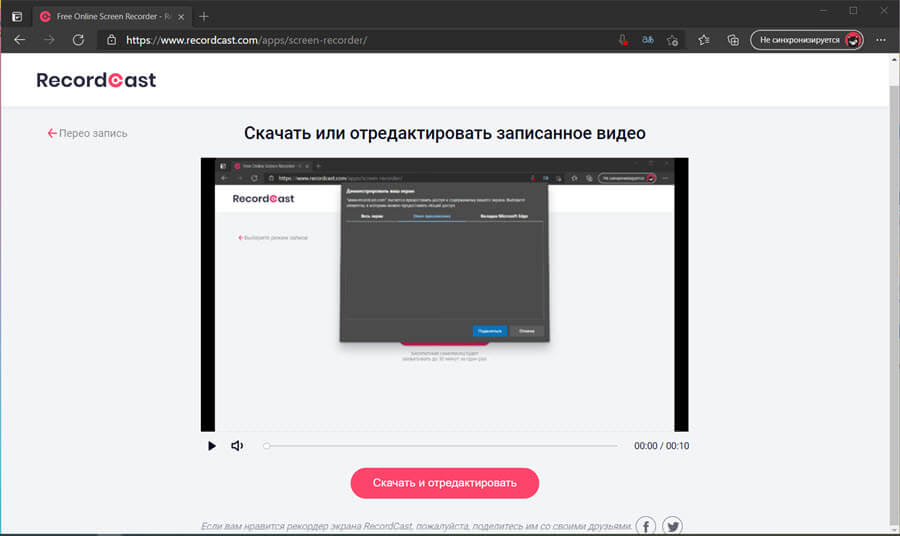The width and height of the screenshot is (900, 536).
Task: Add page to favorites star icon
Action: pyautogui.click(x=673, y=40)
